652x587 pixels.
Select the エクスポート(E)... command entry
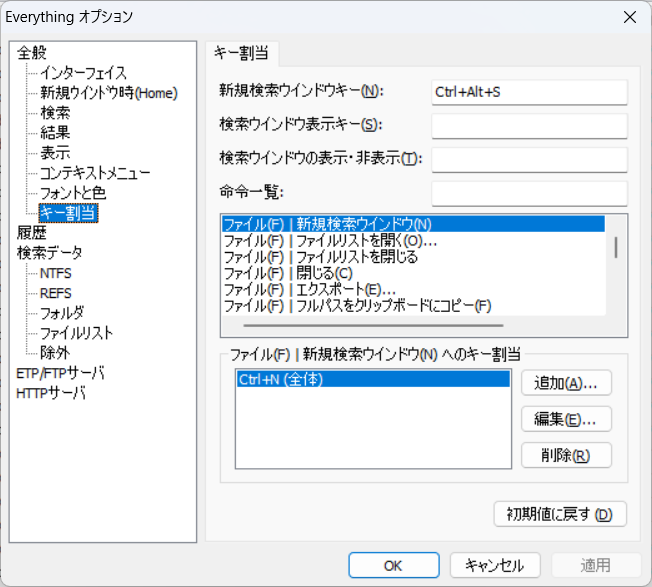click(x=309, y=289)
